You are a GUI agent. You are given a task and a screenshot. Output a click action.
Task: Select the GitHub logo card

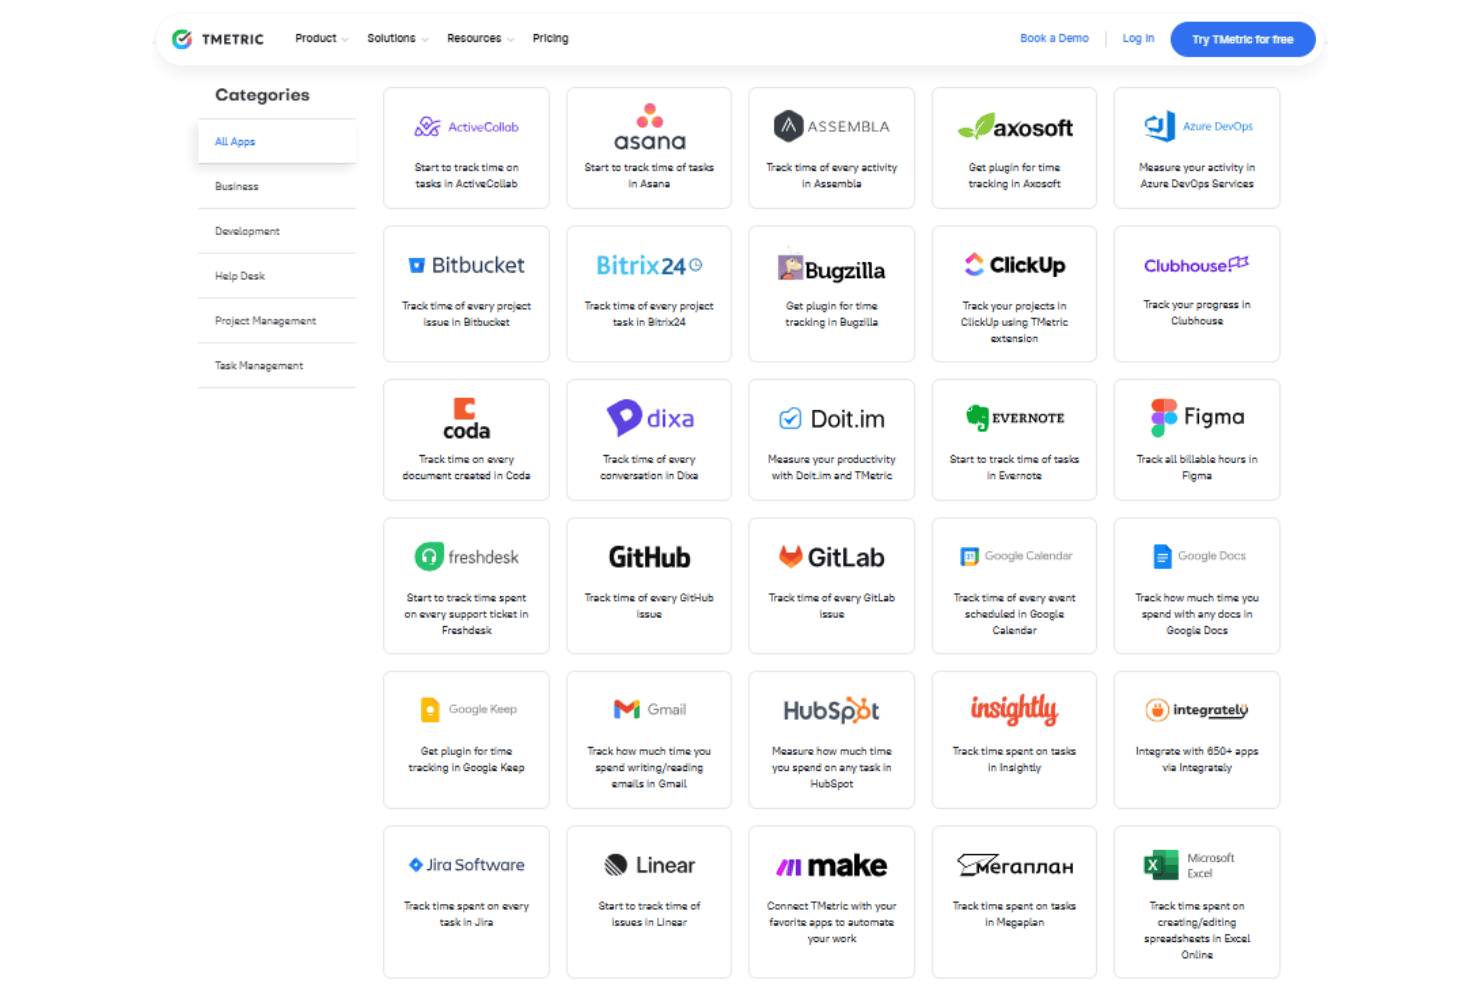649,586
